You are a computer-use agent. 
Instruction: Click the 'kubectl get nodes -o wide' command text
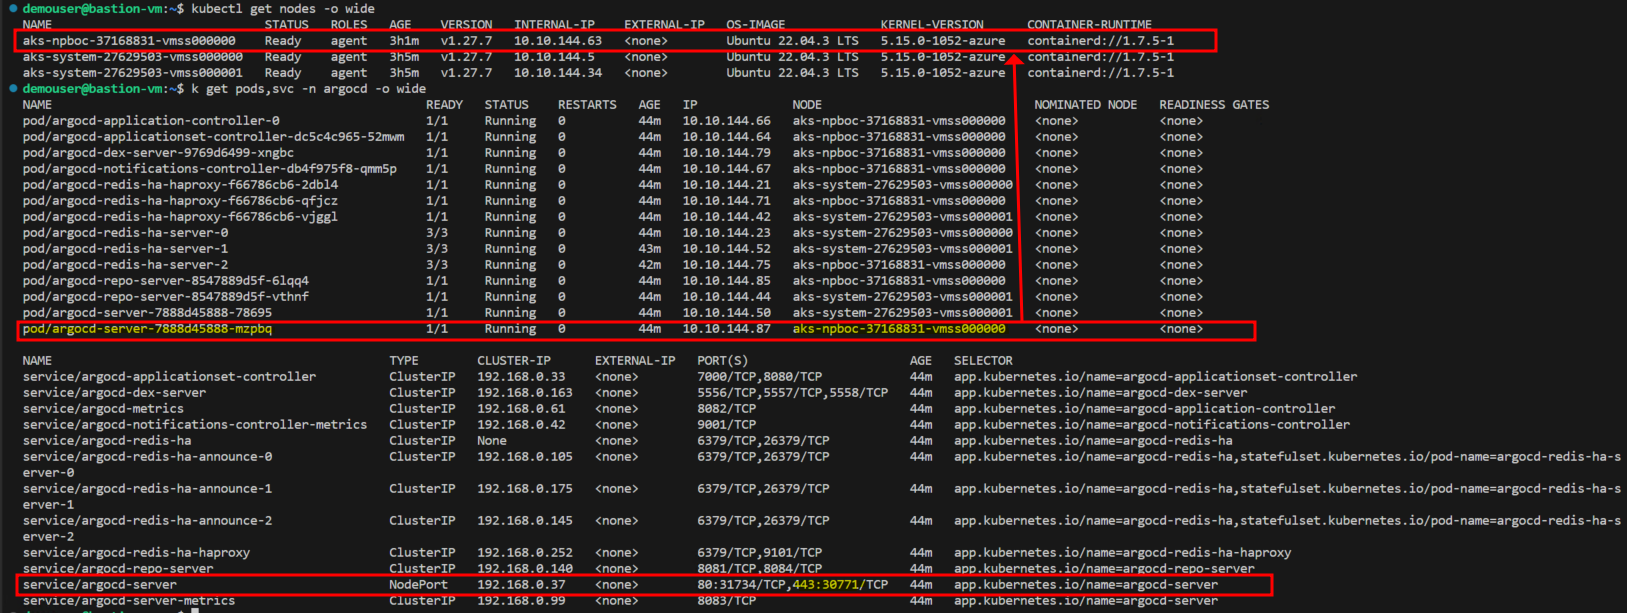click(283, 8)
